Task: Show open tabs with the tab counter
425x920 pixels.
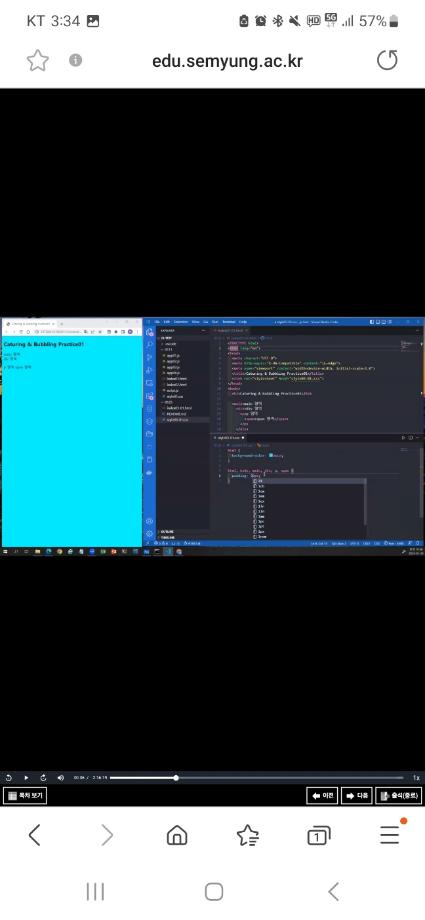Action: click(319, 835)
